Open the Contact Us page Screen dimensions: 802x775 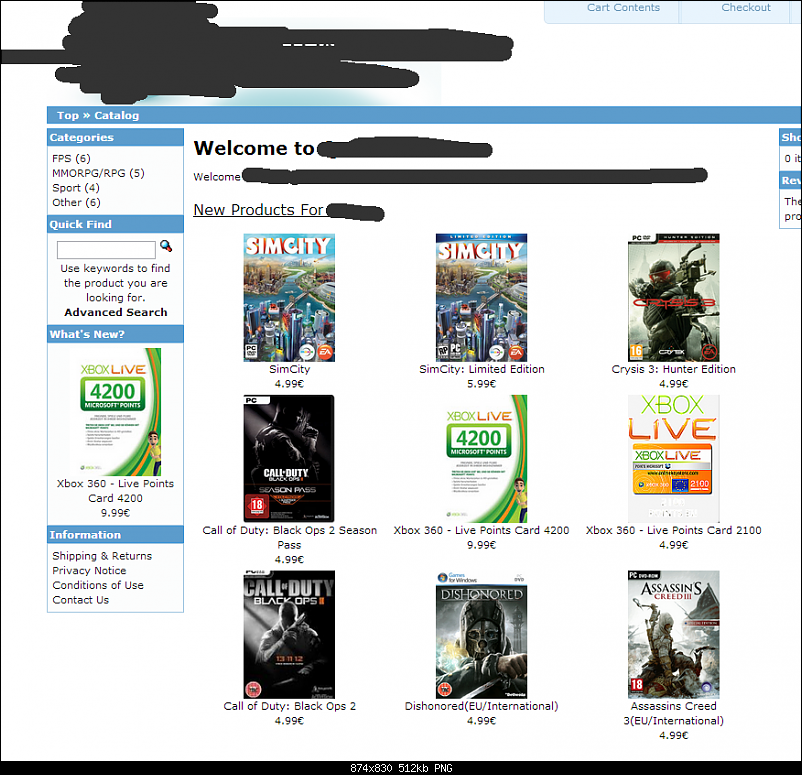(x=80, y=600)
